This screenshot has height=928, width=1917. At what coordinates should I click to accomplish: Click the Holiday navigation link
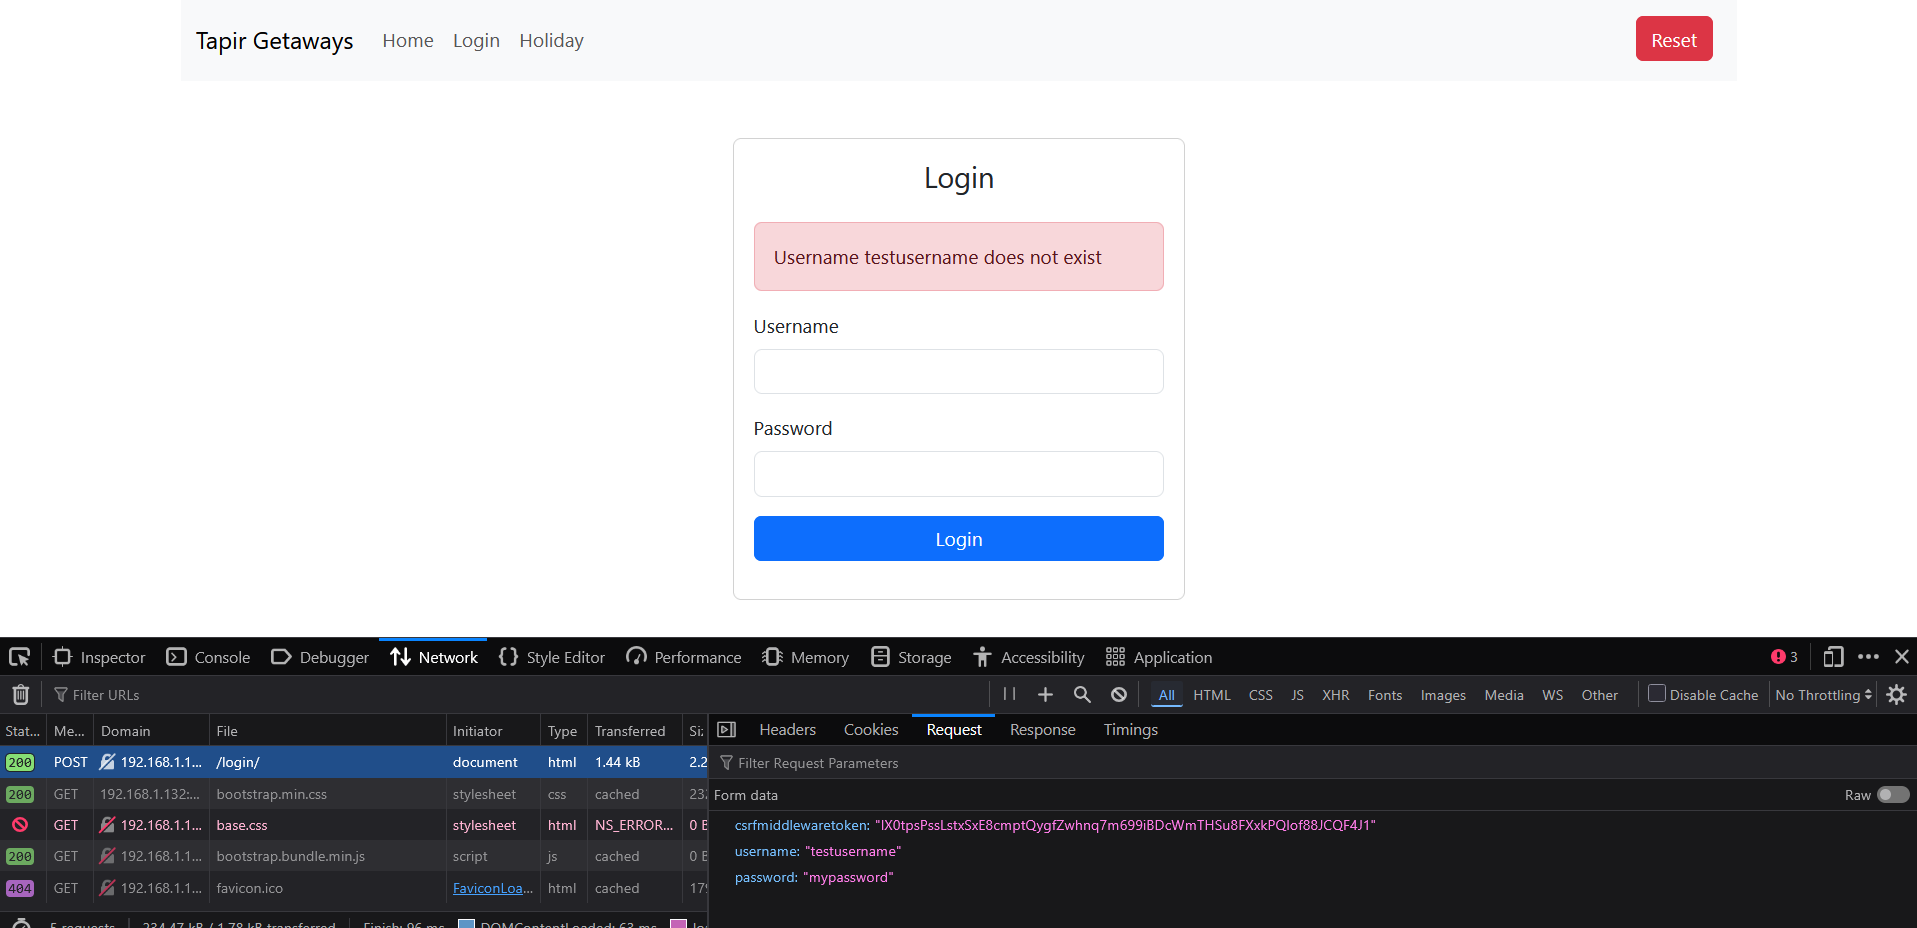click(551, 41)
